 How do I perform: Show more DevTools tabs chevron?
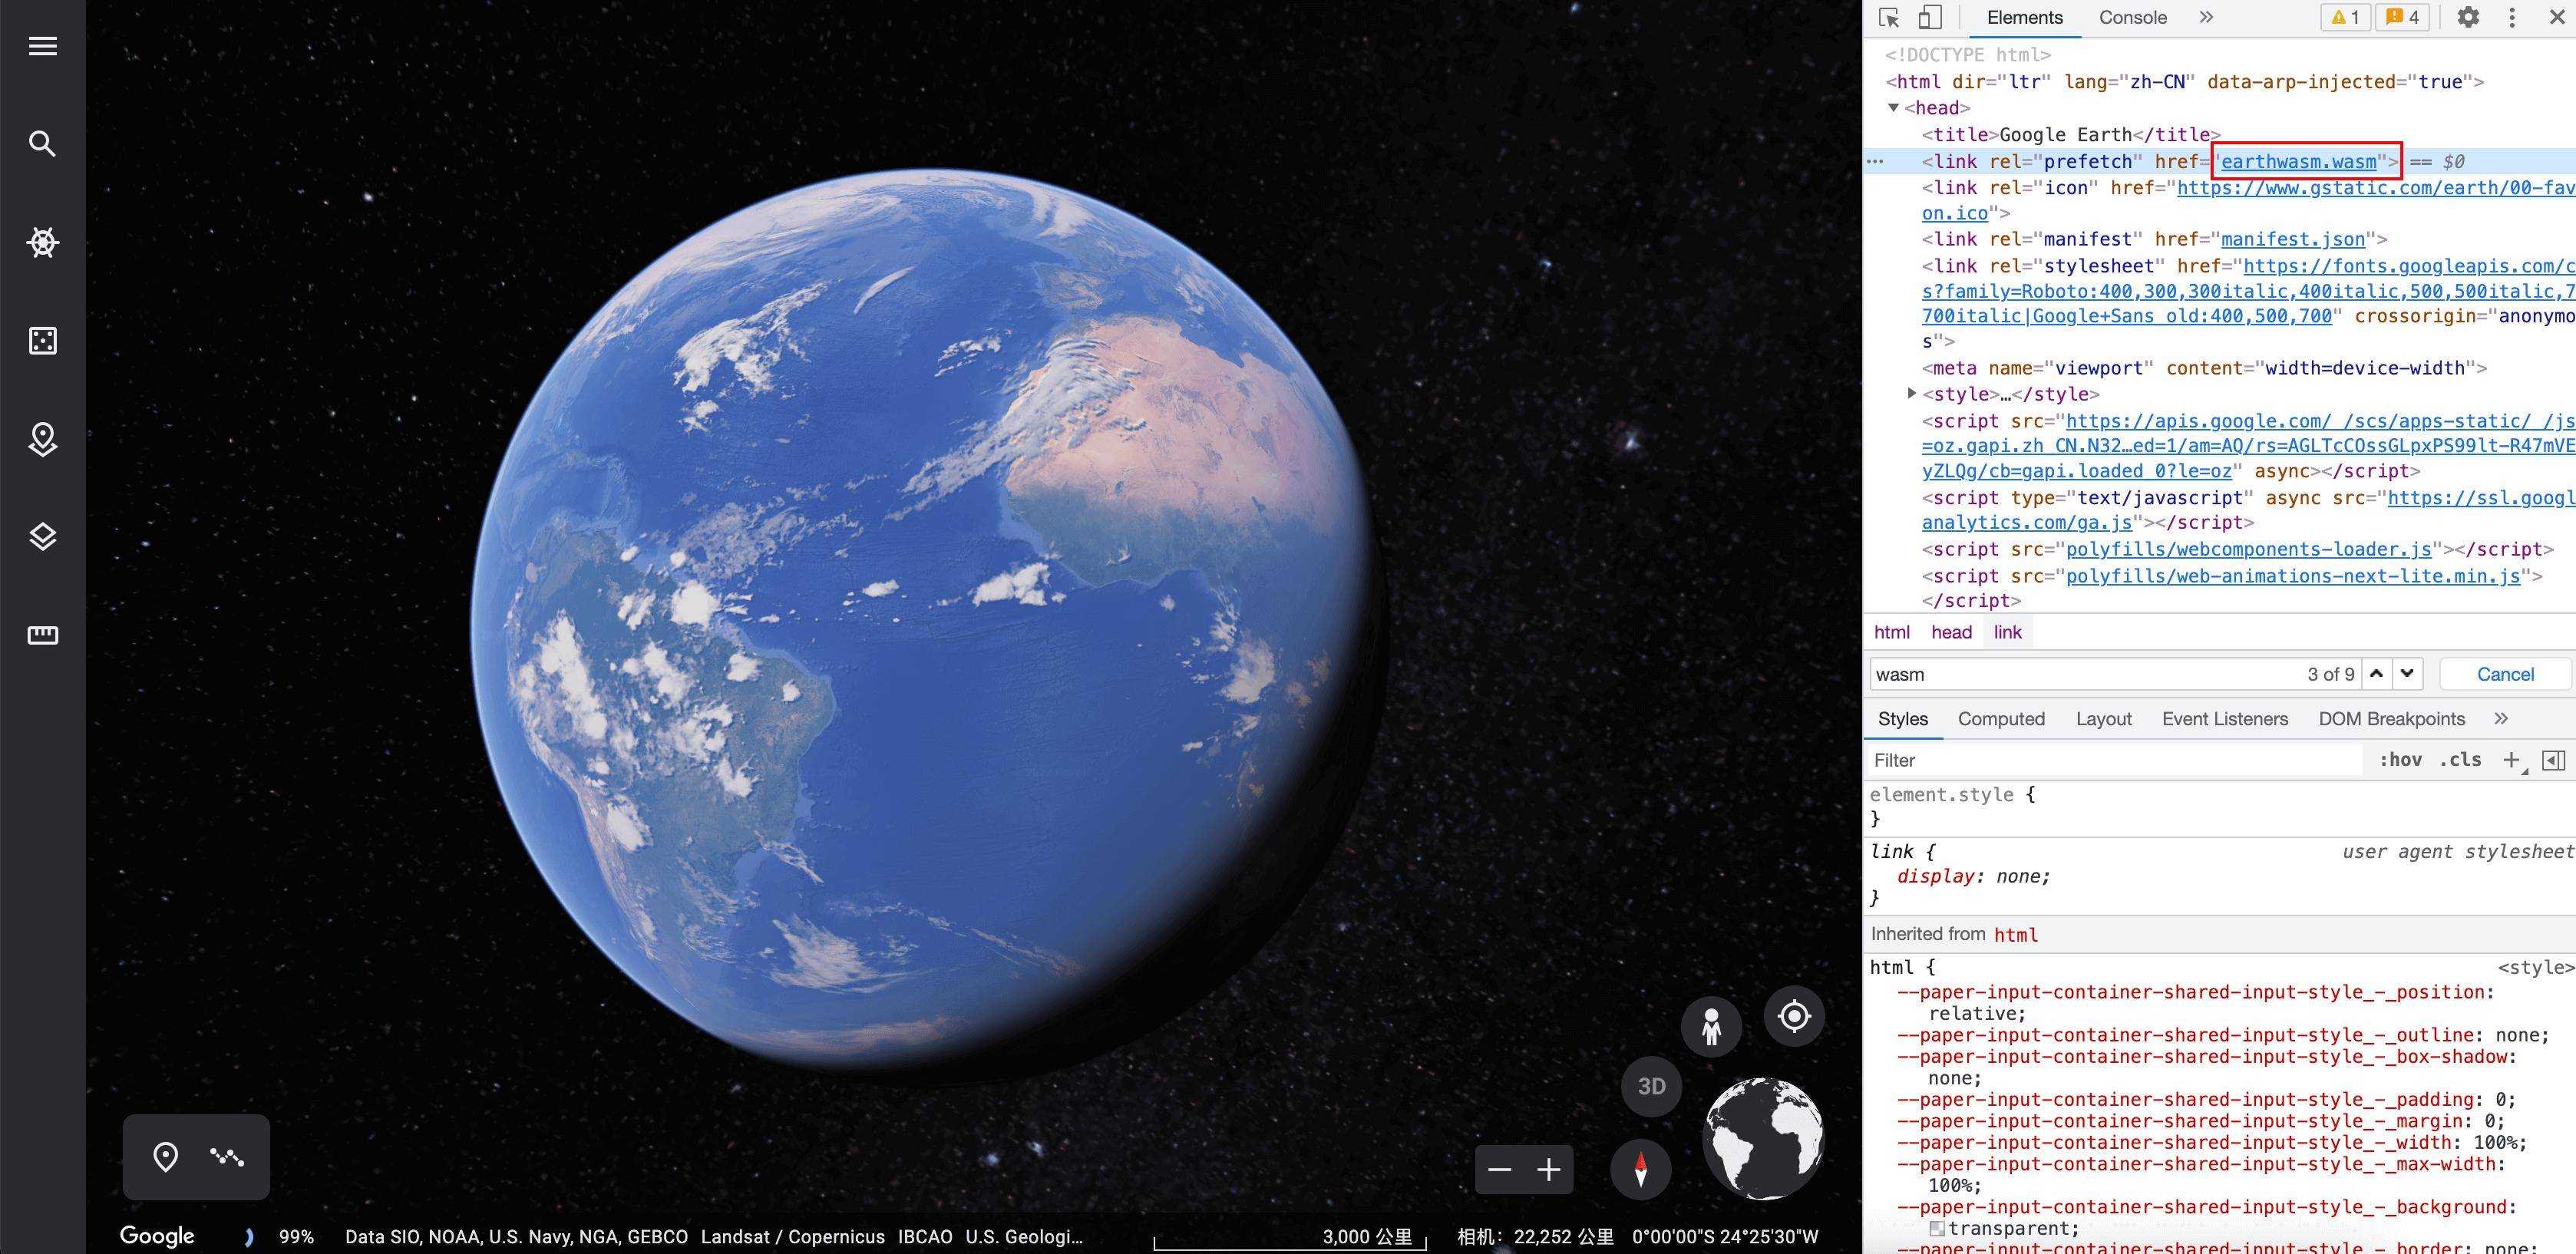point(2206,18)
